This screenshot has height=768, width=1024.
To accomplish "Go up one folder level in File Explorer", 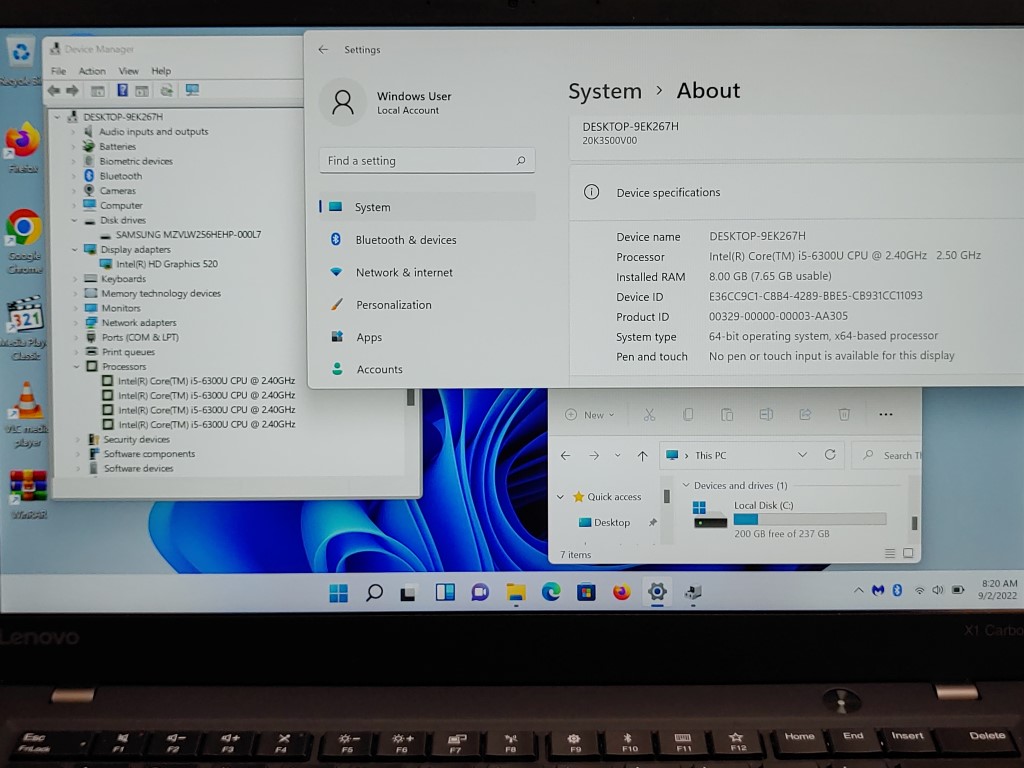I will [x=643, y=456].
